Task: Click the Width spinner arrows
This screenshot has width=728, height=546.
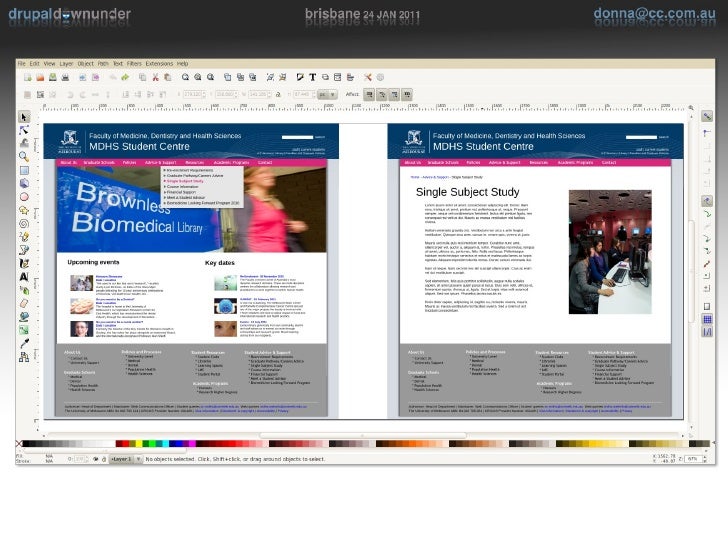Action: (270, 95)
